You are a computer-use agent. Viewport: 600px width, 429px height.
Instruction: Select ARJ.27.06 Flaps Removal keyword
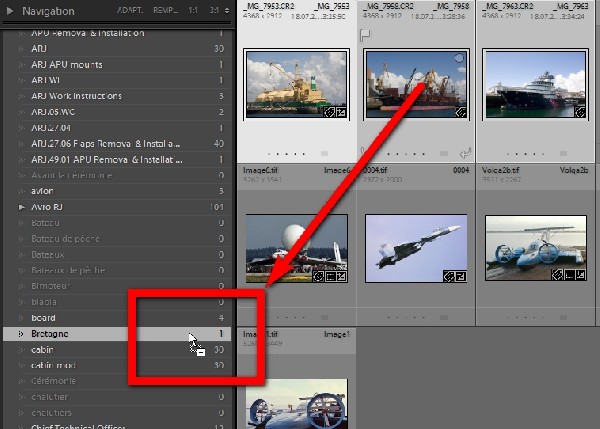click(x=105, y=144)
